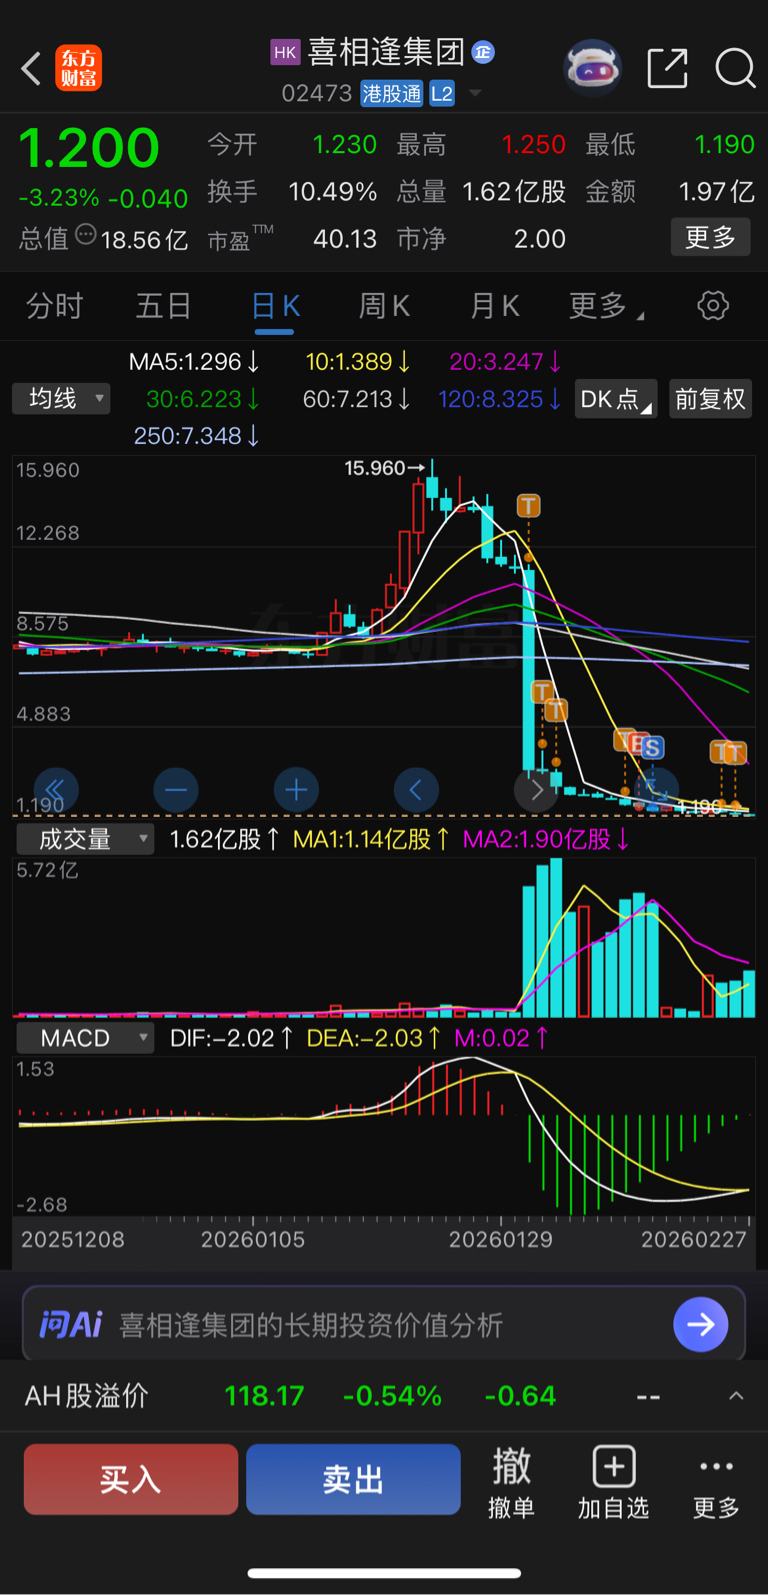The height and width of the screenshot is (1595, 768).
Task: Tap the 10:1.389 average value
Action: [x=358, y=362]
